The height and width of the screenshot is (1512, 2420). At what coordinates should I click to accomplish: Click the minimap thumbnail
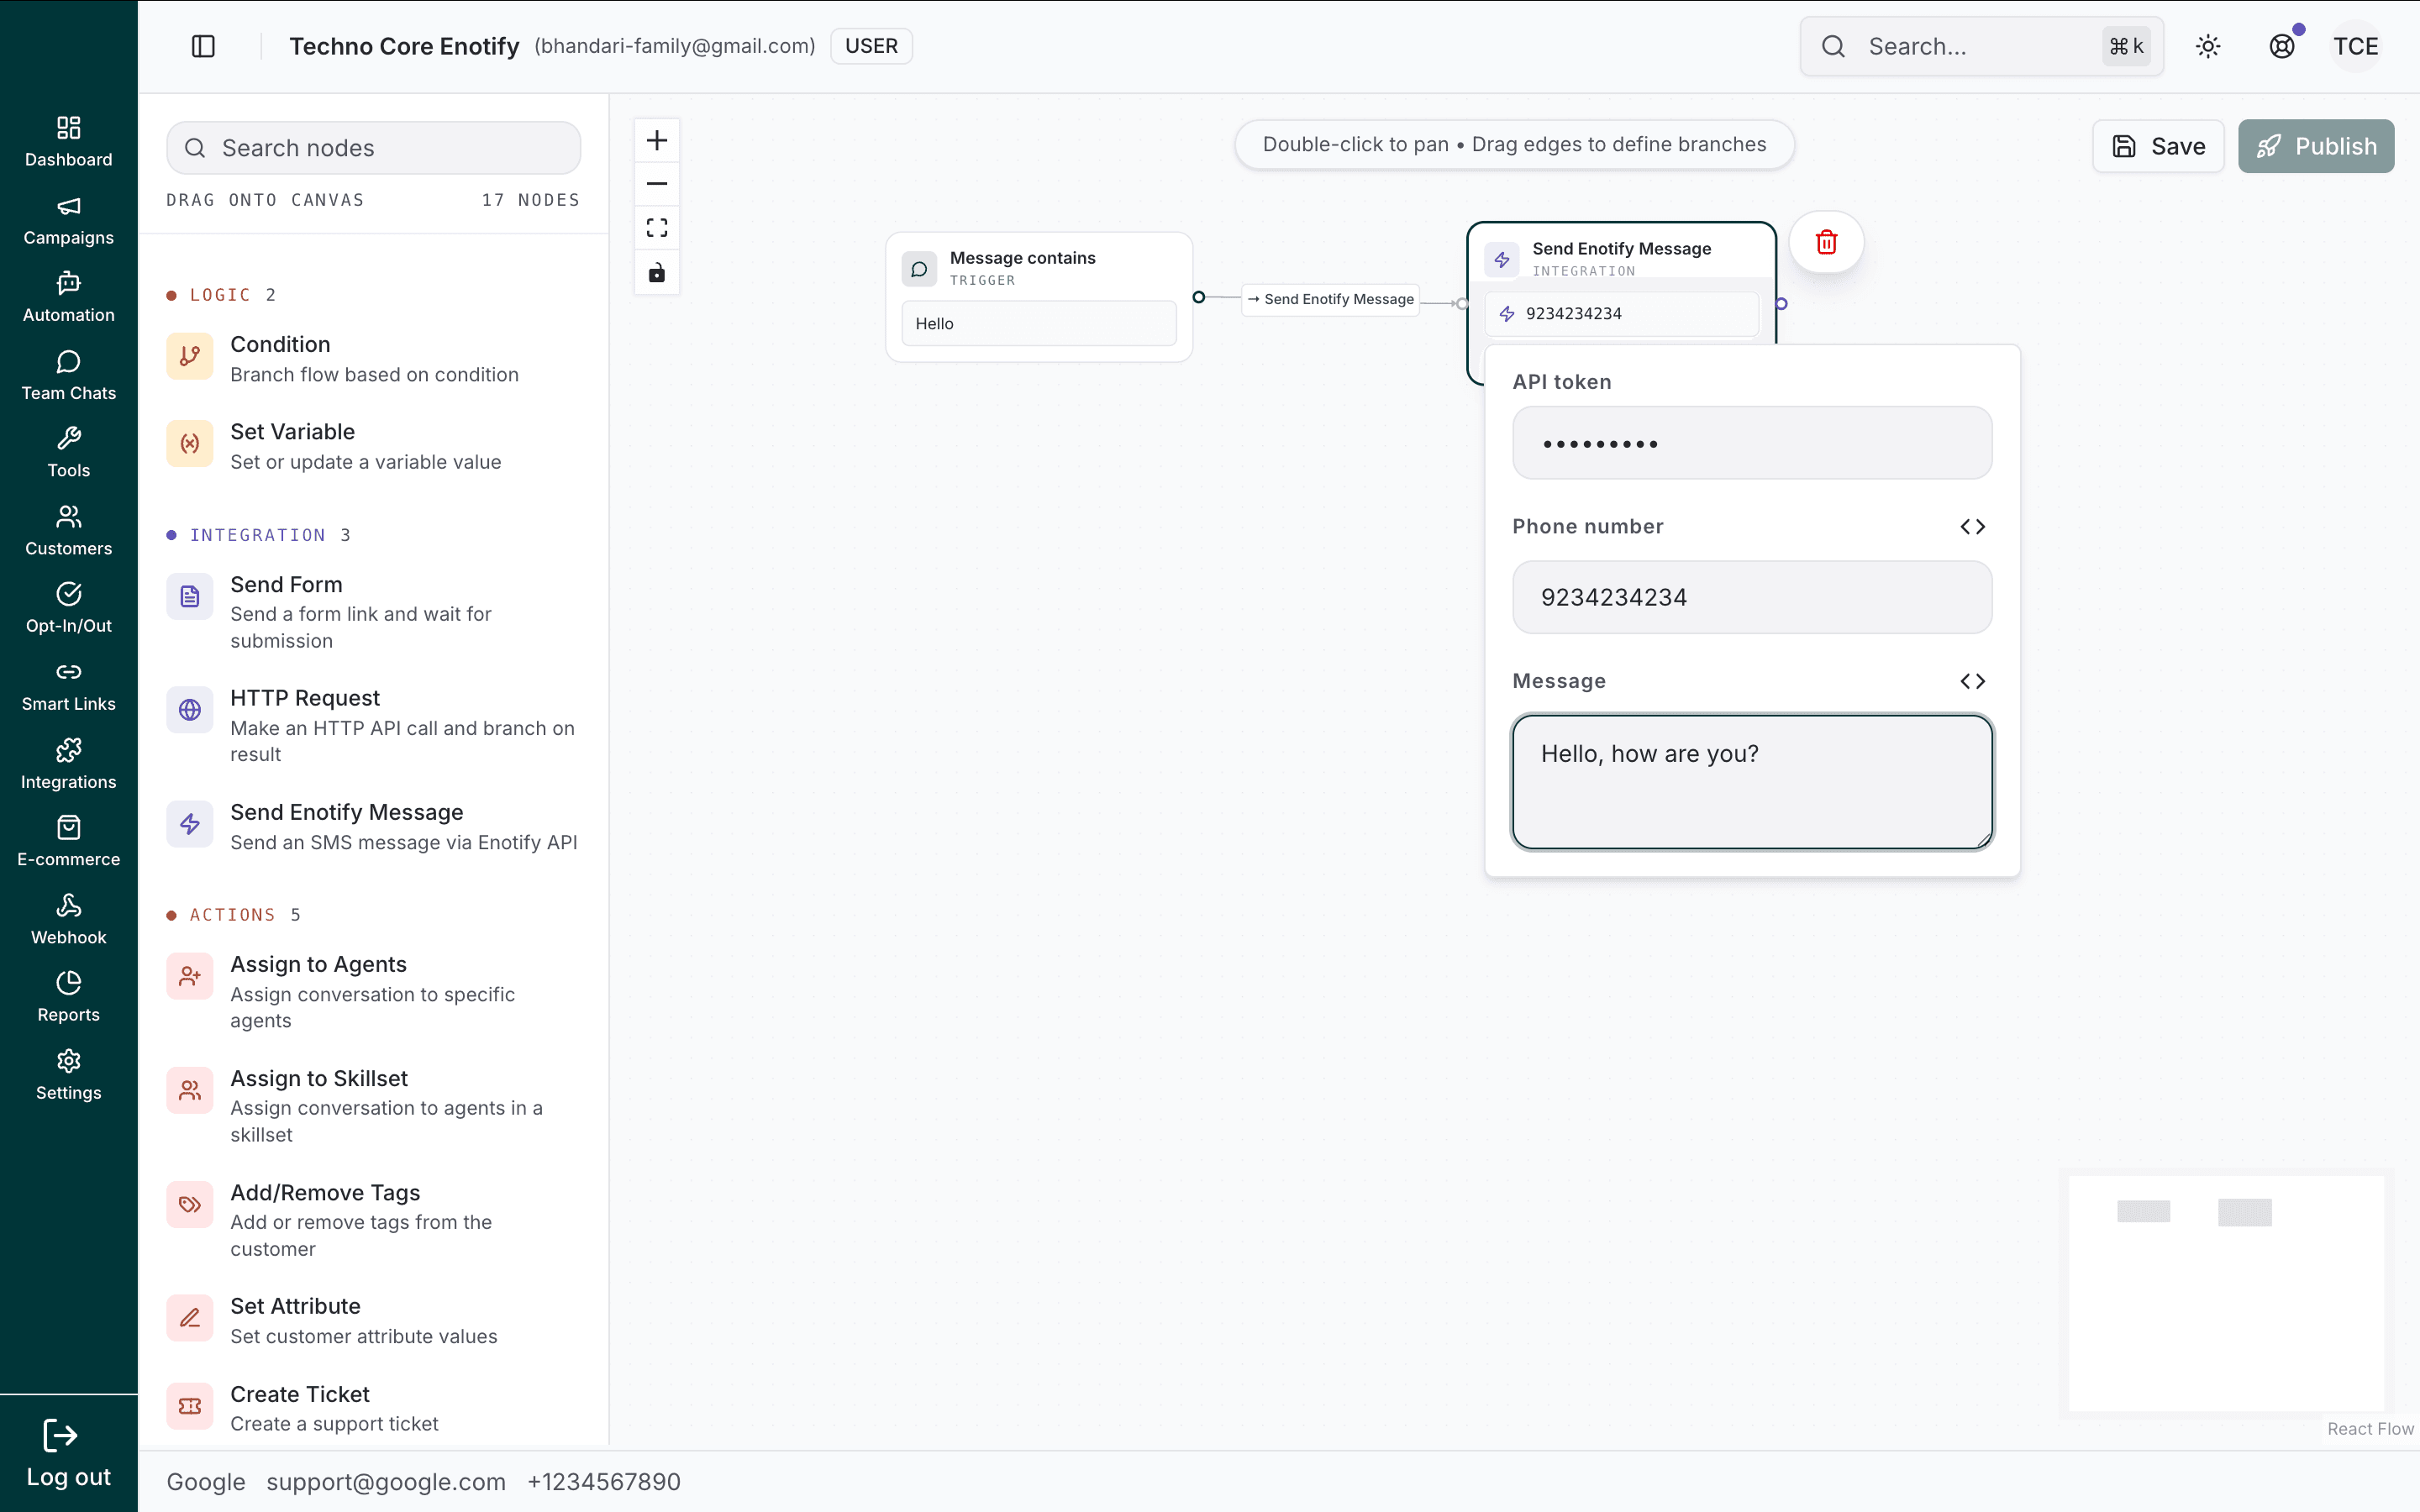[x=2226, y=1293]
